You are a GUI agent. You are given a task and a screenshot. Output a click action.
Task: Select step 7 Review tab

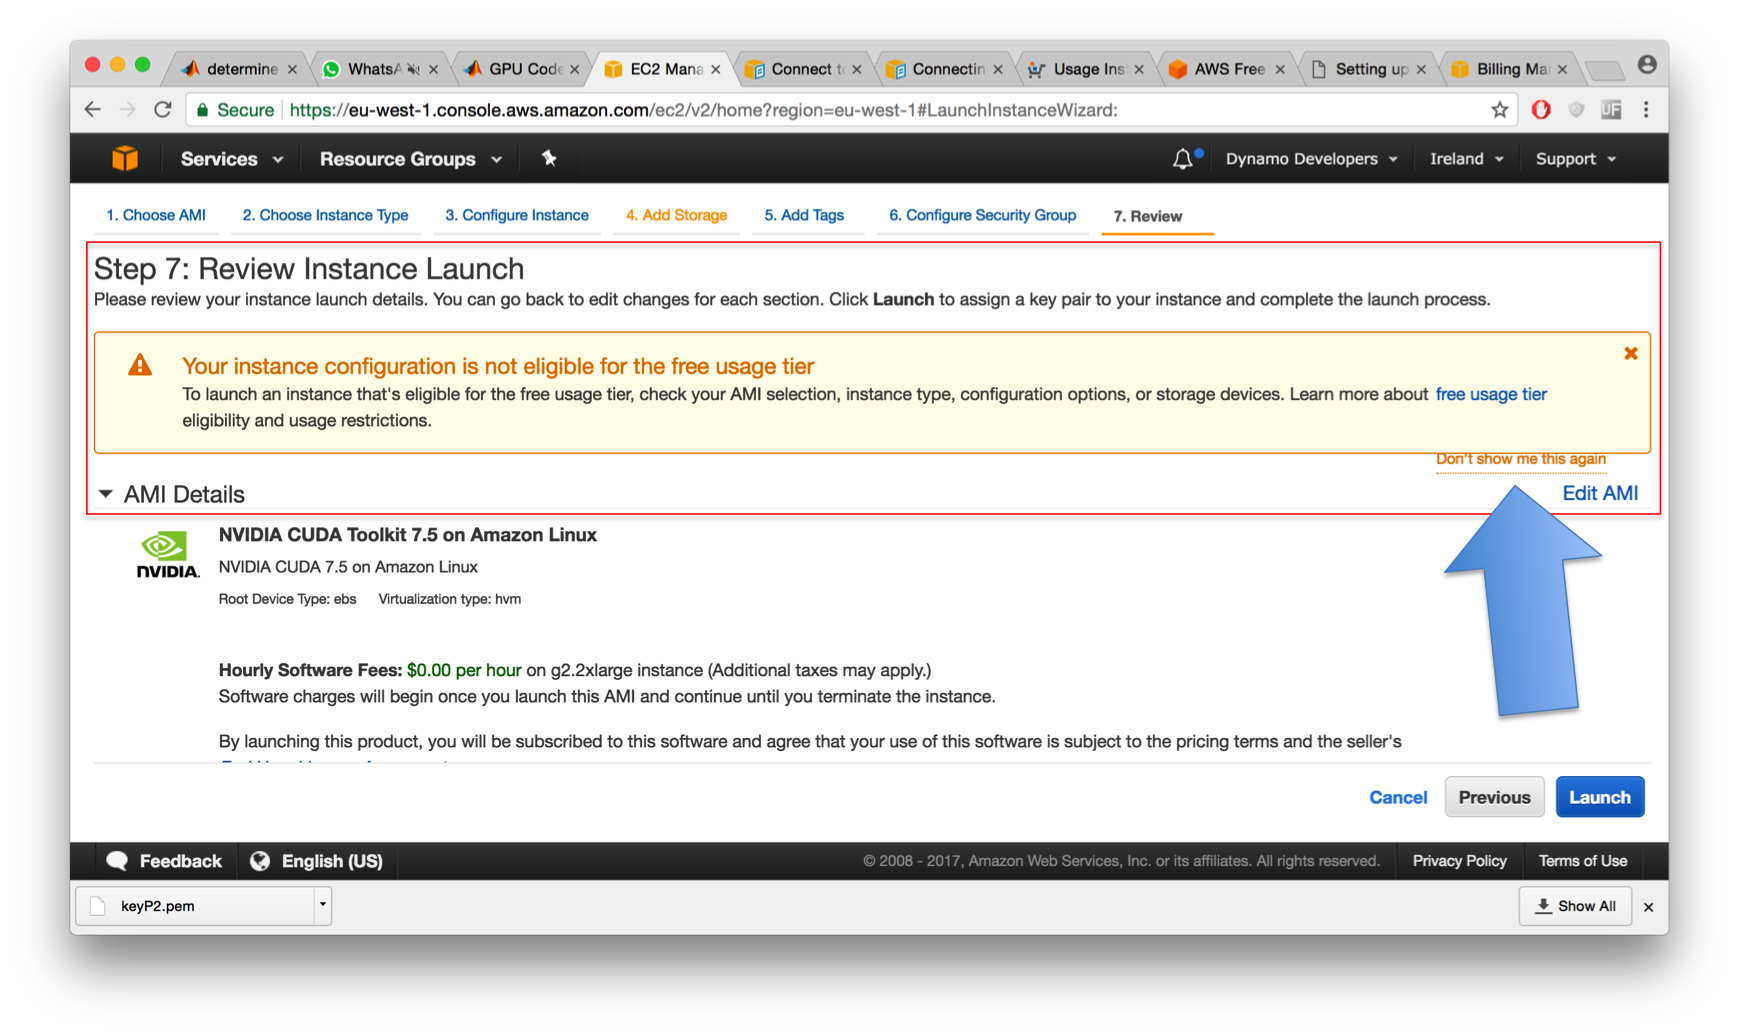tap(1148, 216)
